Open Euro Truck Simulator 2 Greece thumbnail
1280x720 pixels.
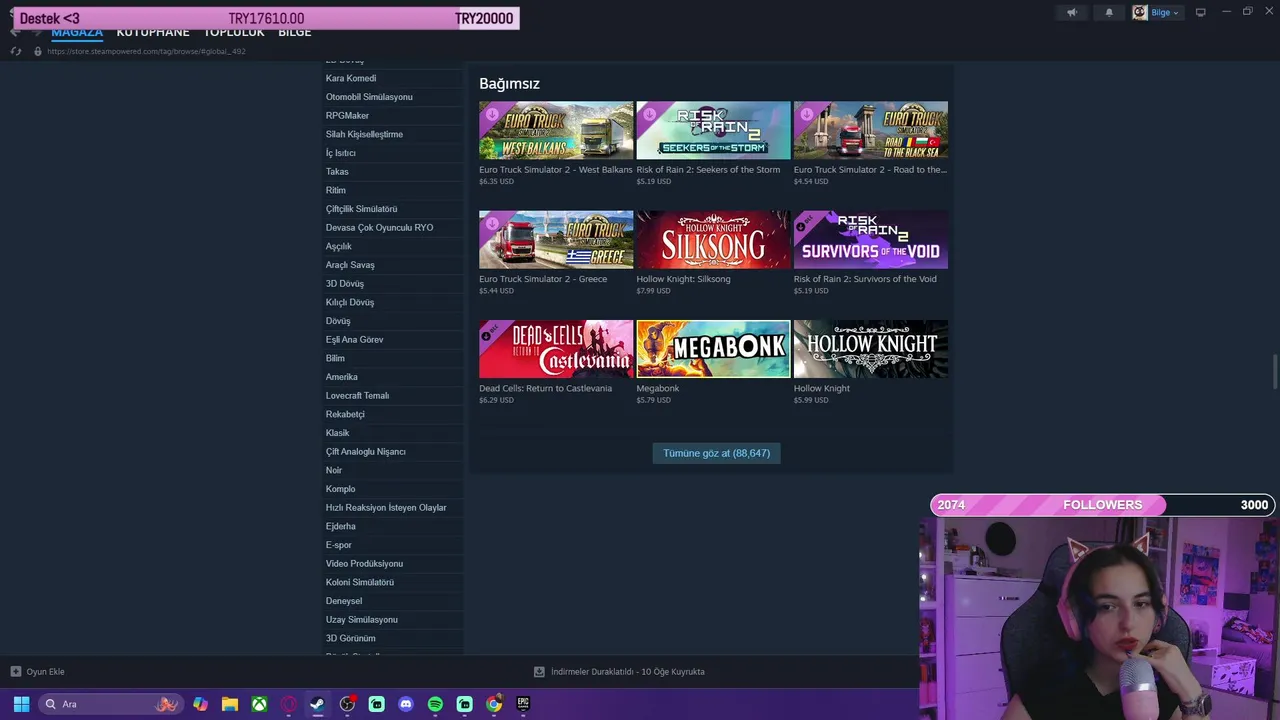[x=556, y=239]
